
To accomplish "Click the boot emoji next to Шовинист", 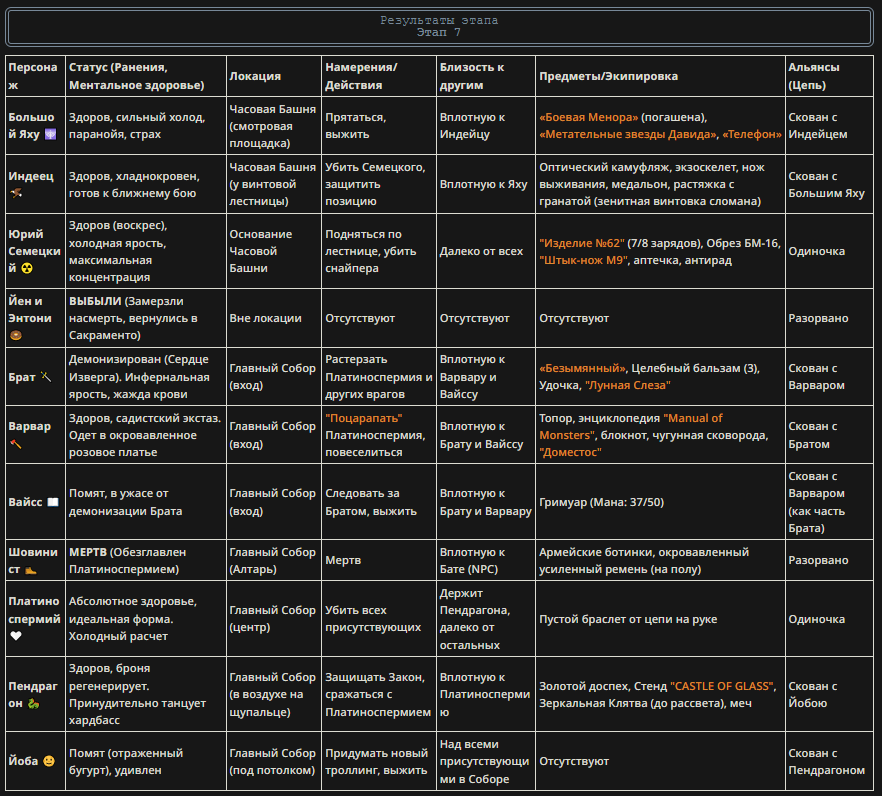I will tap(31, 570).
